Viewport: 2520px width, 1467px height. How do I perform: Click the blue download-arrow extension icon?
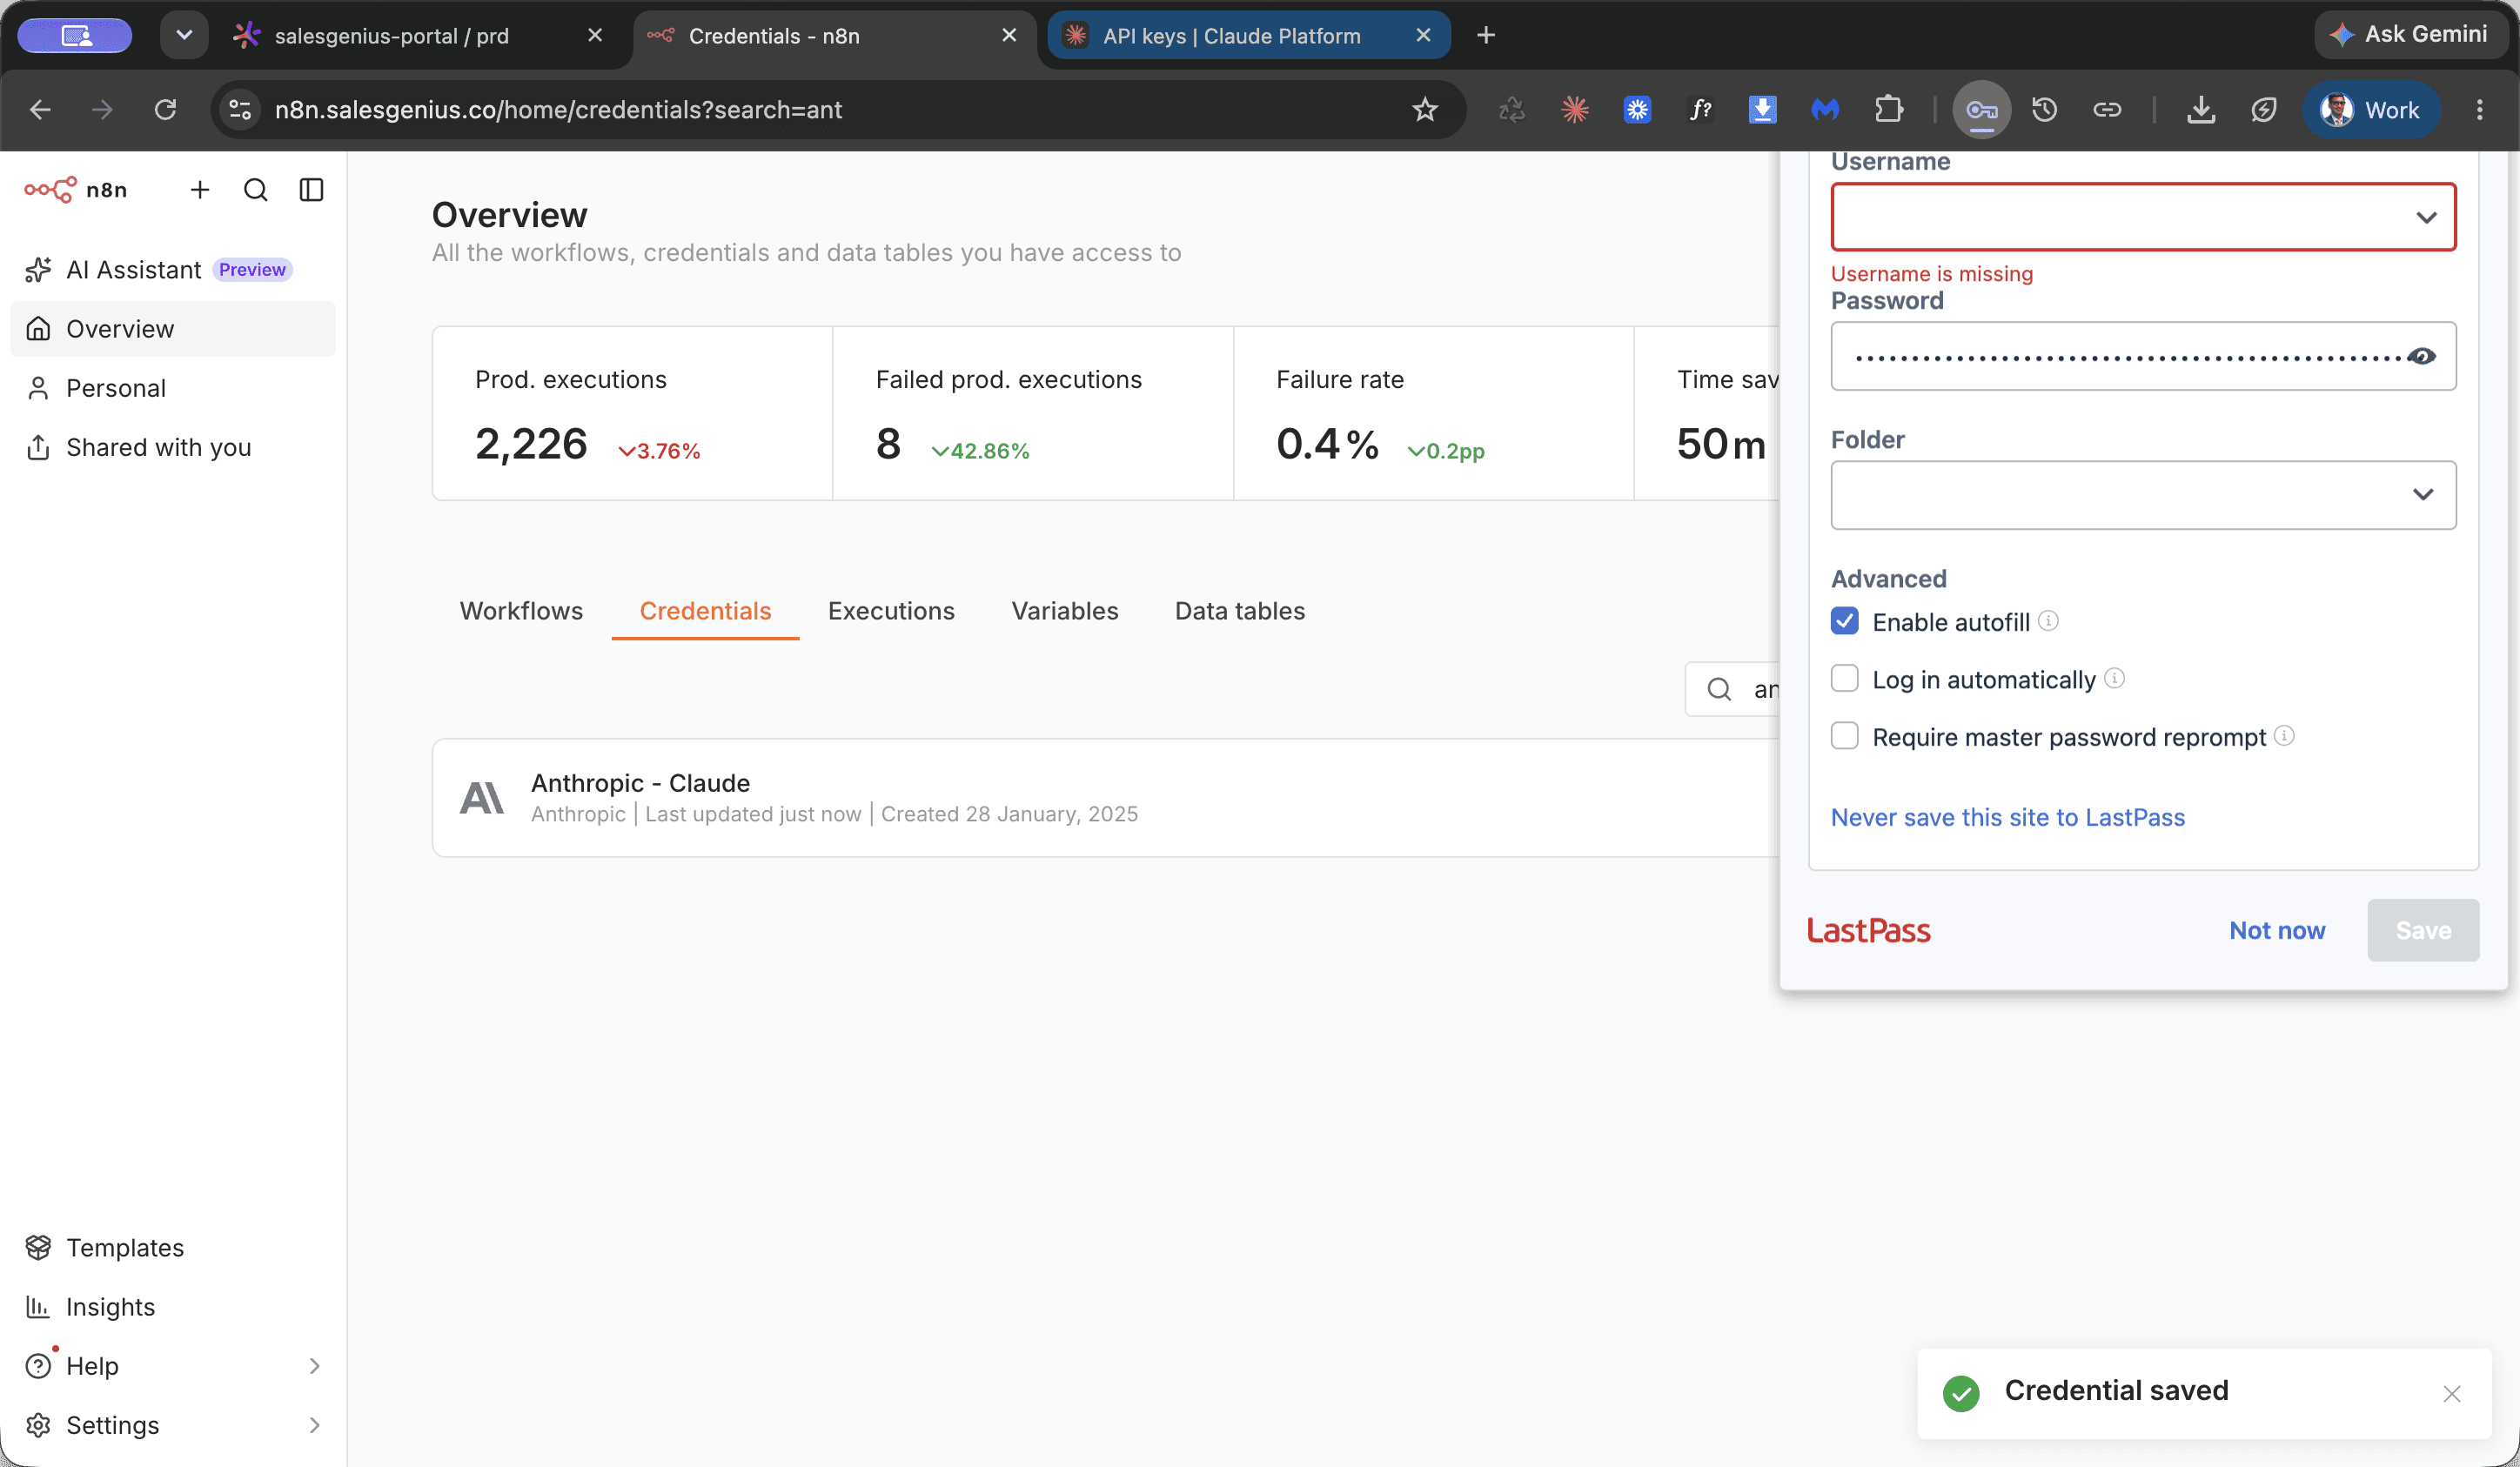pos(1763,109)
